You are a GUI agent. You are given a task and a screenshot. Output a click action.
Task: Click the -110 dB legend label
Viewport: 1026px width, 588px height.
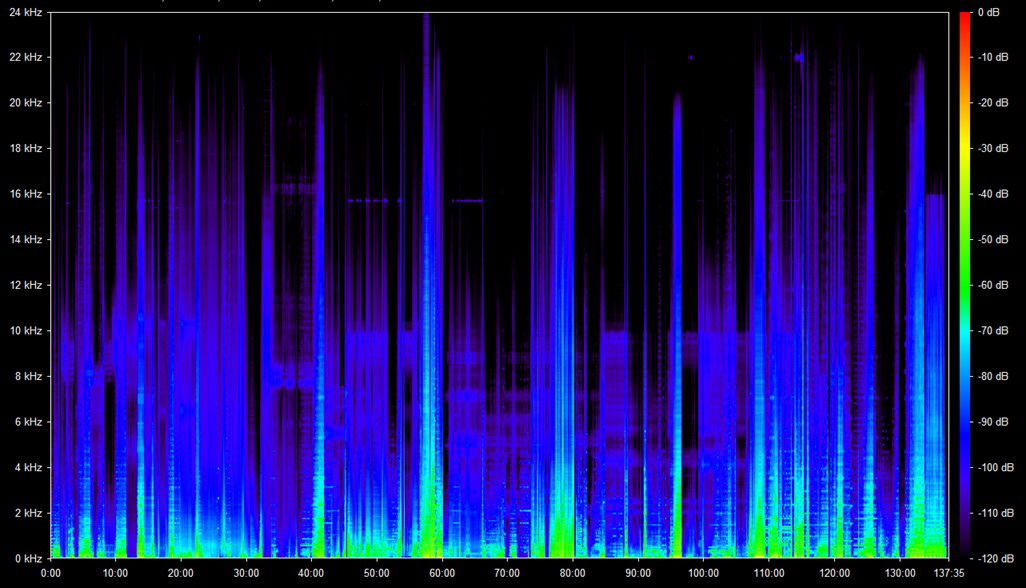point(995,513)
